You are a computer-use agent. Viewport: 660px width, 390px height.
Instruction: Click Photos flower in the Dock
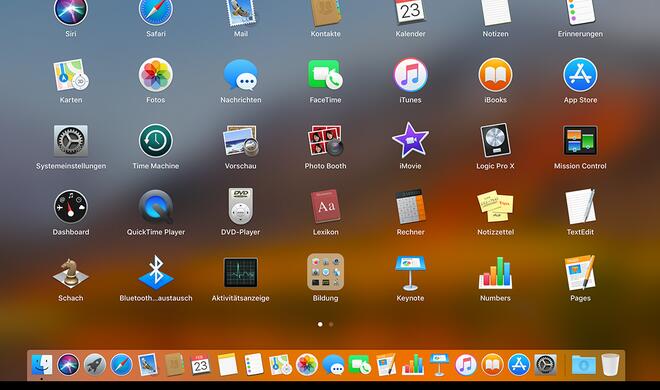click(307, 364)
